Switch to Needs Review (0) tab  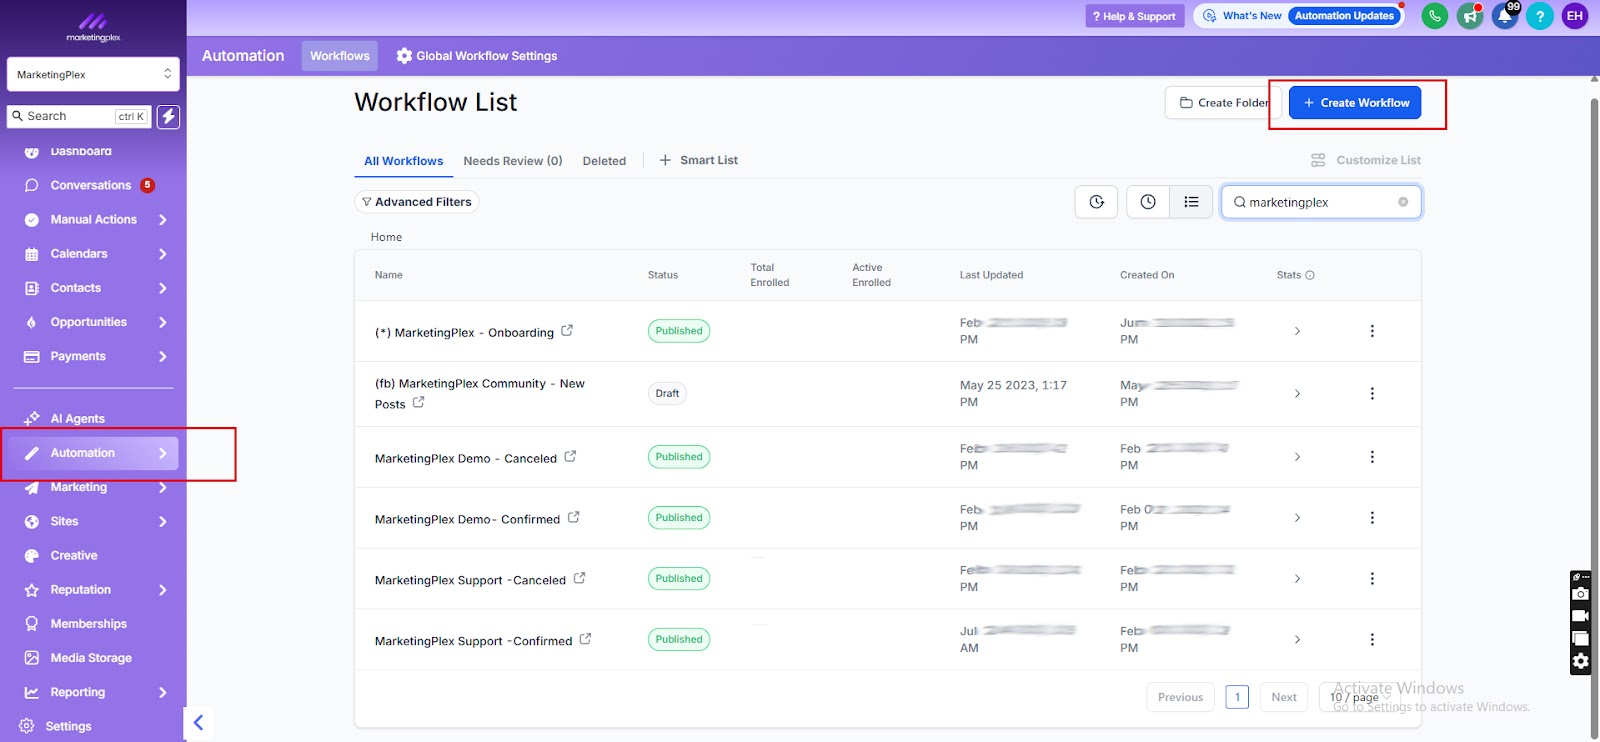coord(513,161)
